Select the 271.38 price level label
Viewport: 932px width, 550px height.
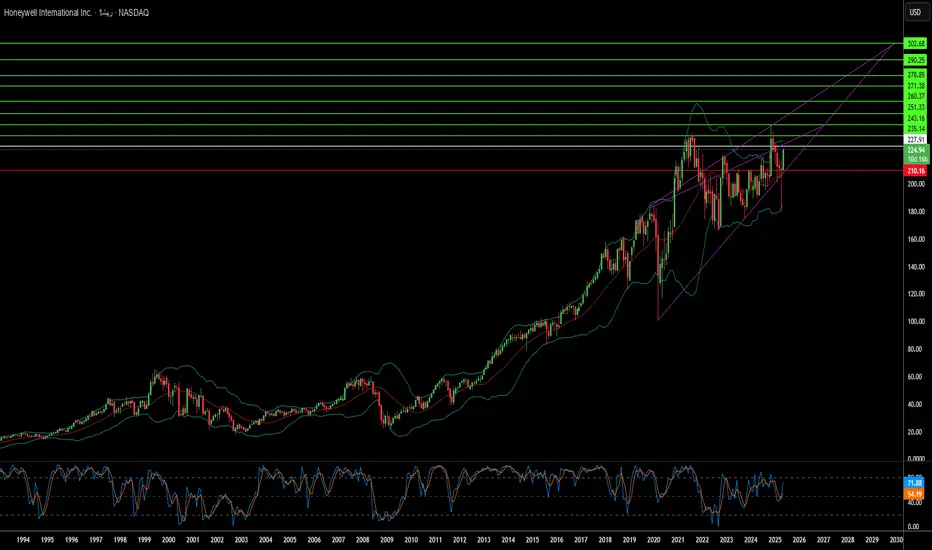click(x=915, y=86)
